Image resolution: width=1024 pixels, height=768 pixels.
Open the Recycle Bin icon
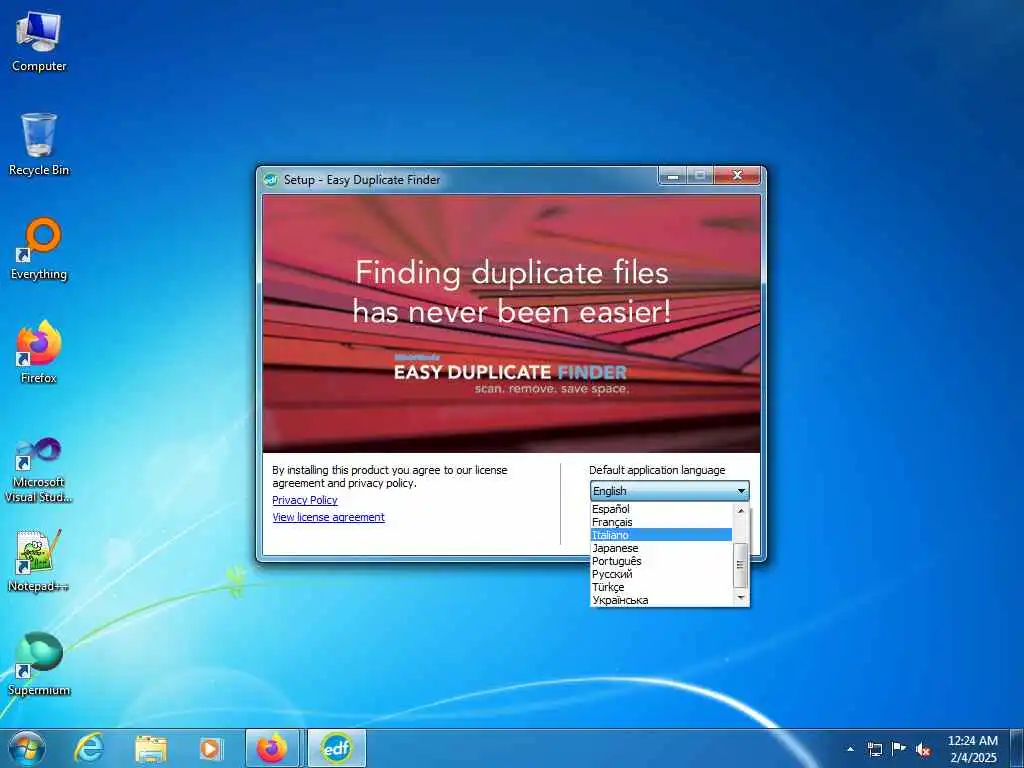39,145
